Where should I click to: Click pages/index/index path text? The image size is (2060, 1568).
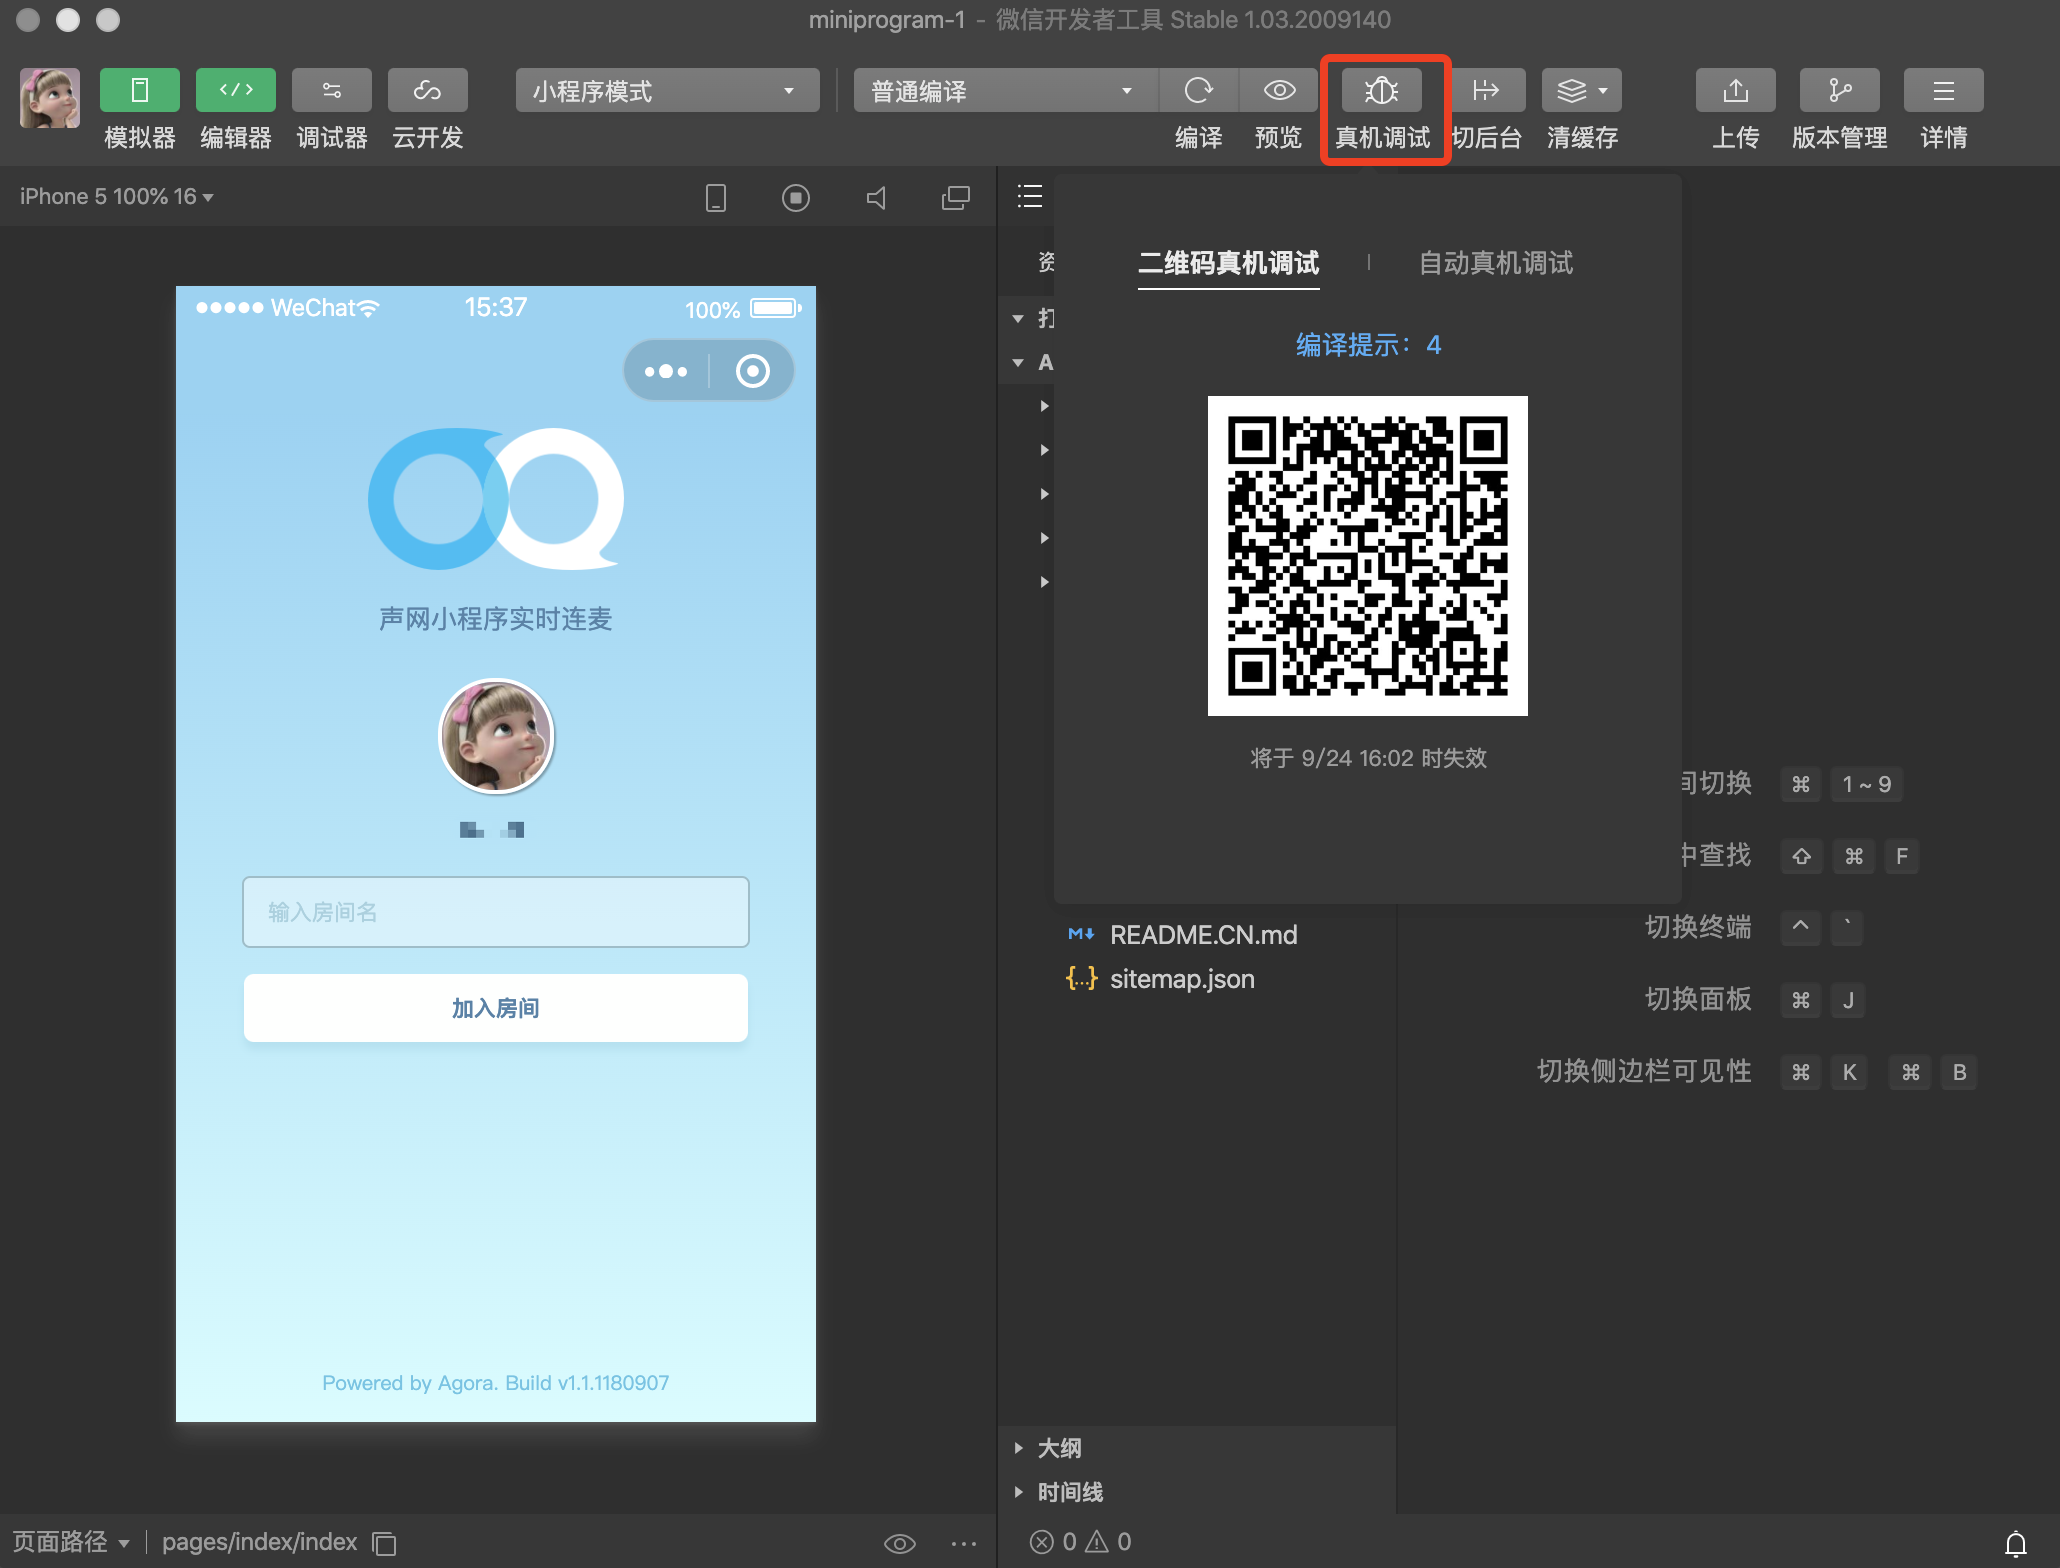tap(260, 1542)
